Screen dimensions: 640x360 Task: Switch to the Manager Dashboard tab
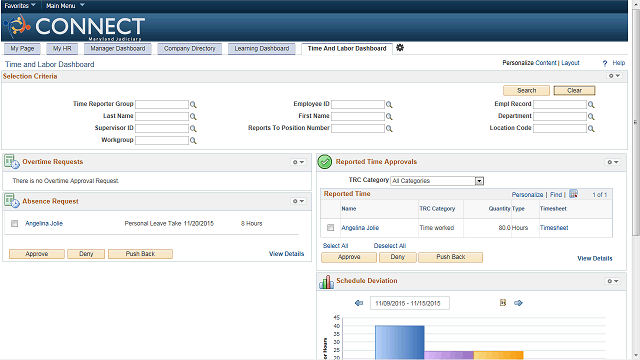point(118,49)
